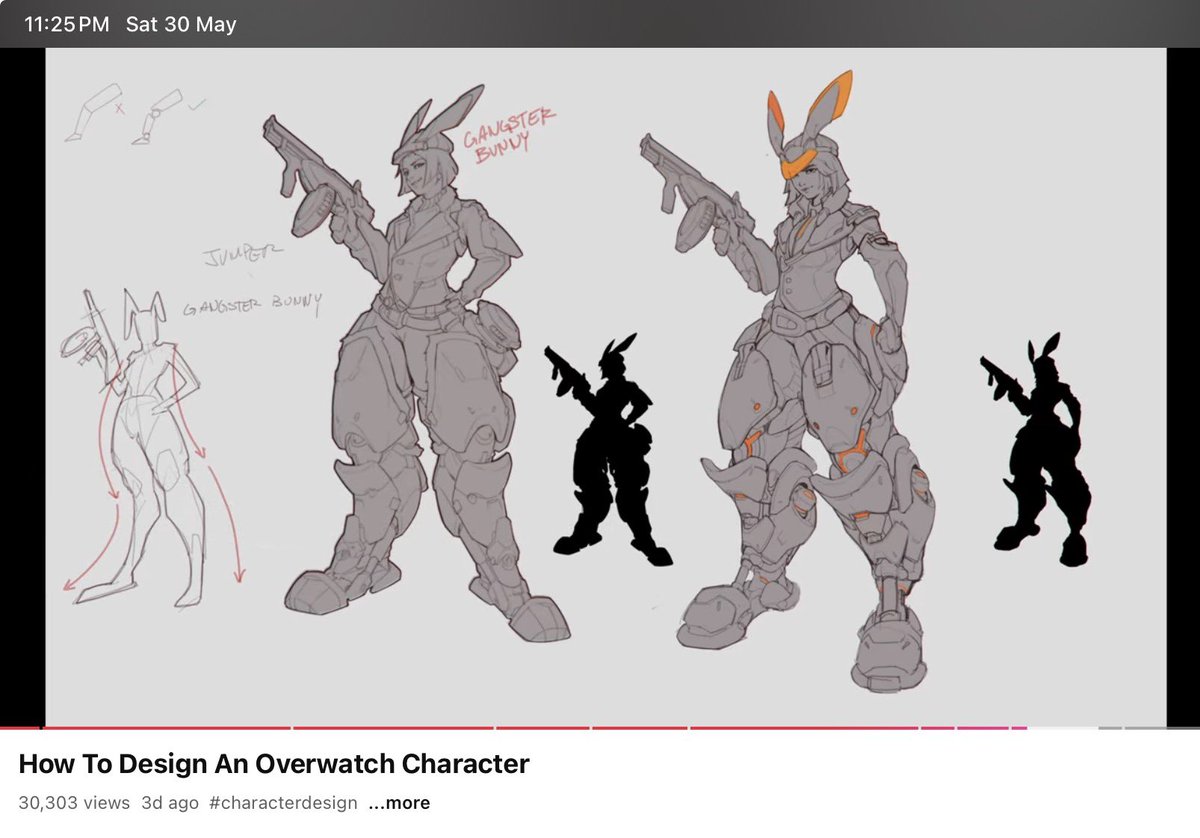The image size is (1200, 838).
Task: Tap the title How To Design An Overwatch Character
Action: 274,764
